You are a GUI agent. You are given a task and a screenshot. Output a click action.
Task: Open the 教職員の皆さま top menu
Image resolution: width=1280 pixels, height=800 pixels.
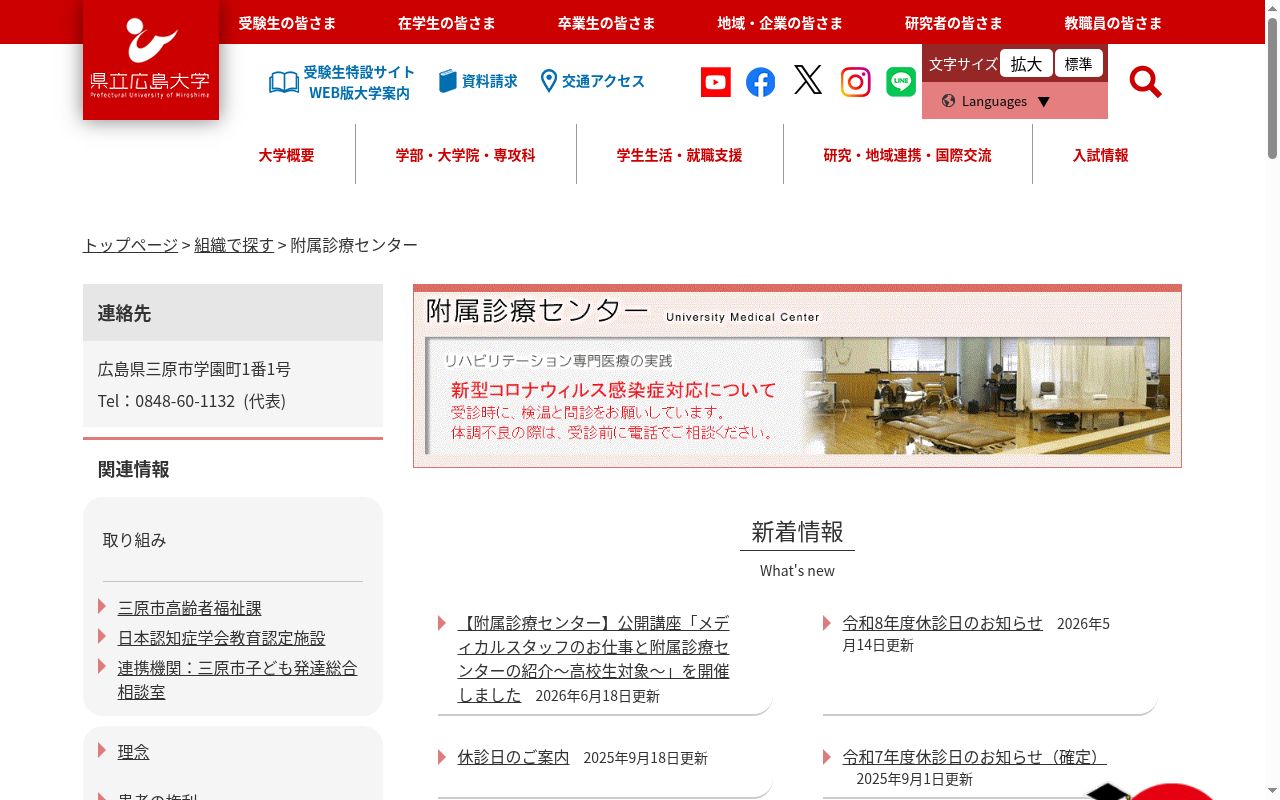[1114, 23]
